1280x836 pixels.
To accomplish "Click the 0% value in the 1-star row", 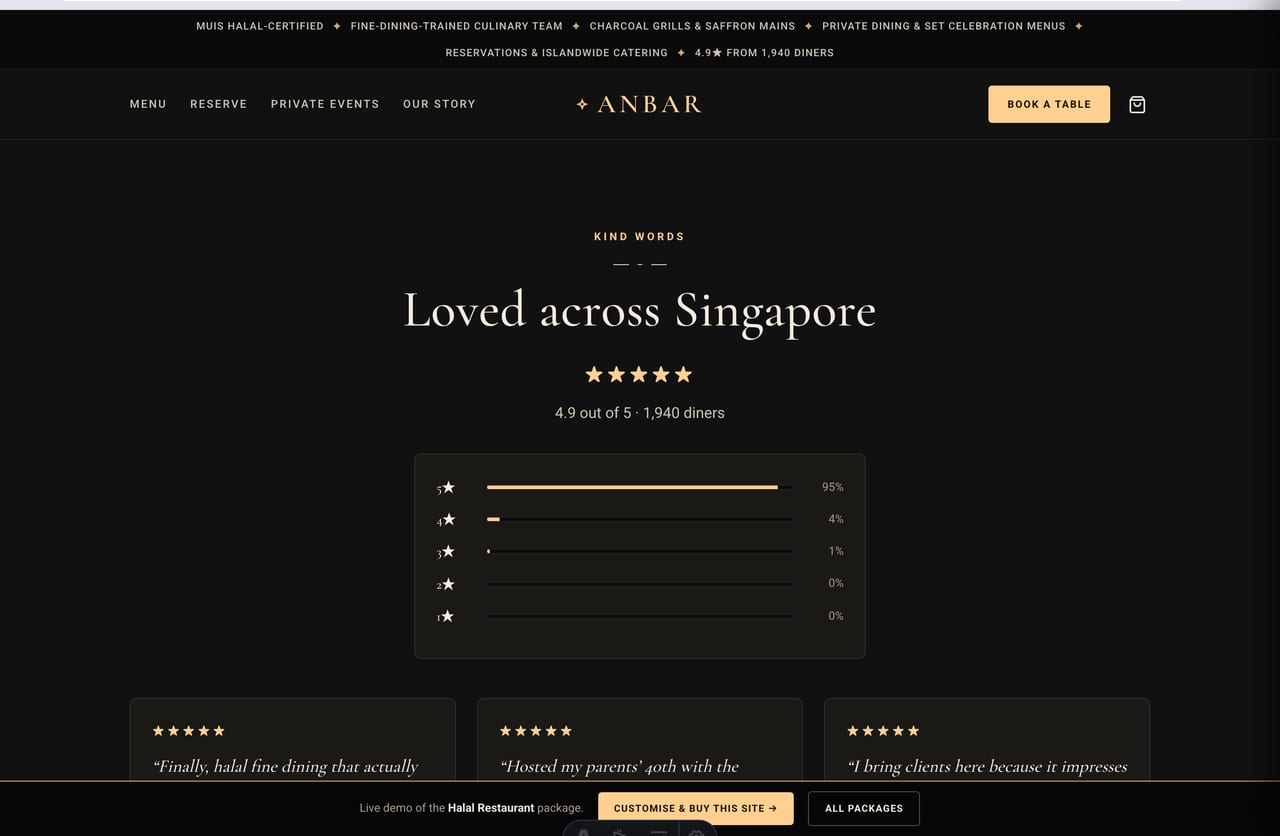I will 836,616.
